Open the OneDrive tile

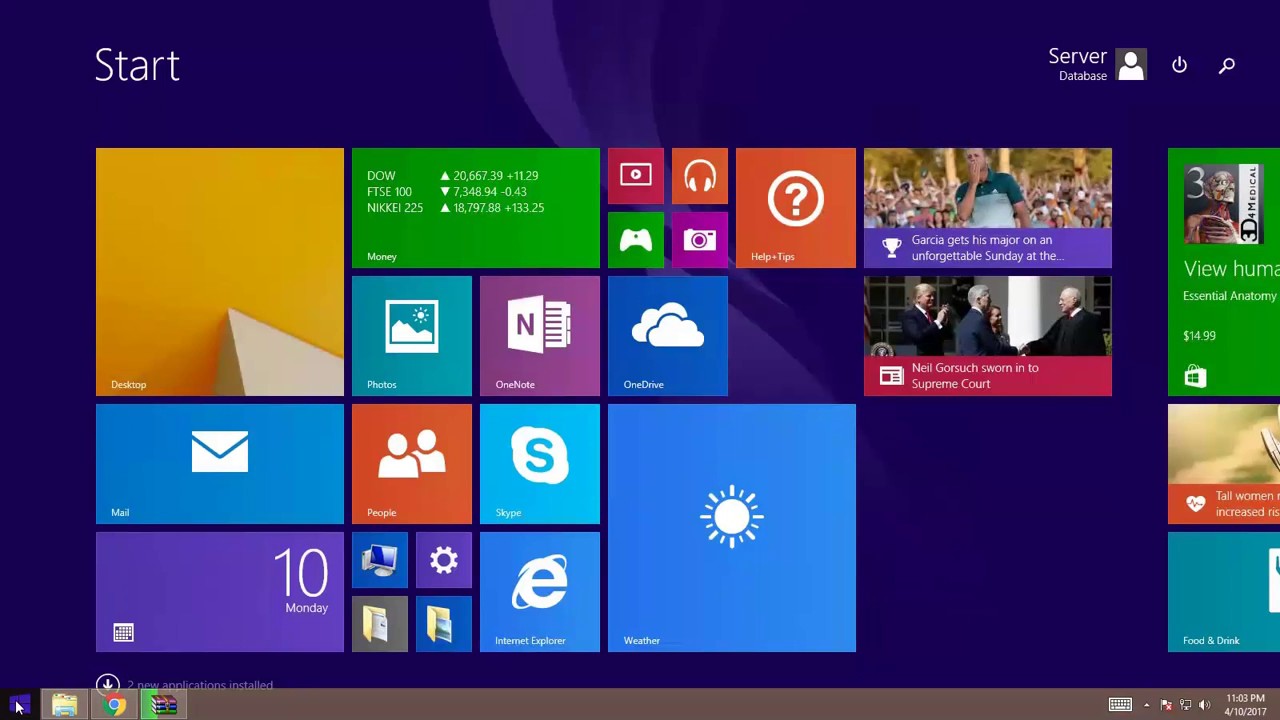coord(668,336)
